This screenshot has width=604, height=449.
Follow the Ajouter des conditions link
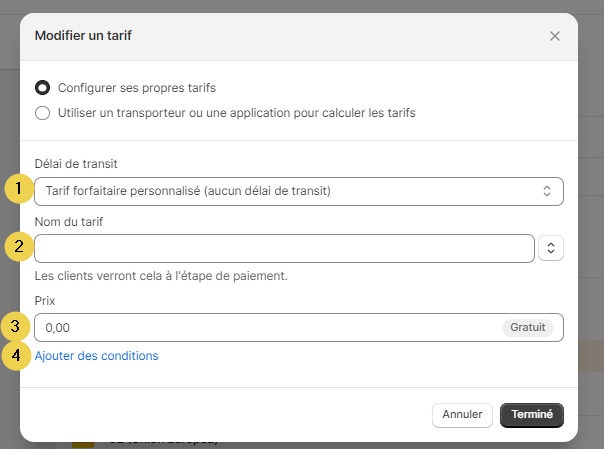96,355
